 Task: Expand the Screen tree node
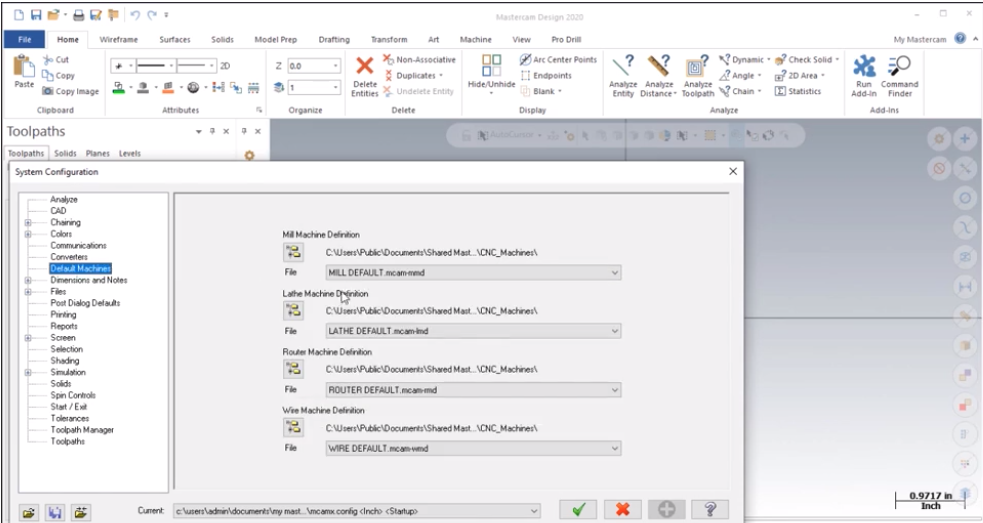click(28, 338)
